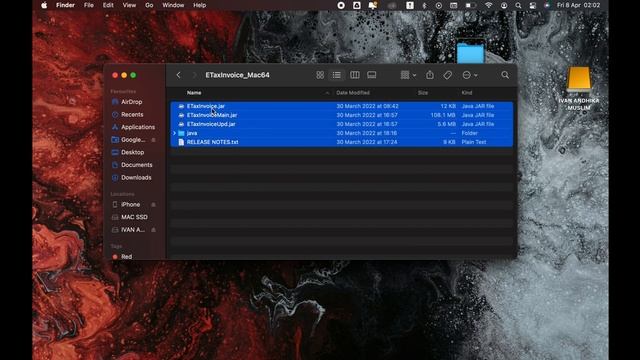Open Downloads in the sidebar
Viewport: 640px width, 360px height.
[136, 178]
